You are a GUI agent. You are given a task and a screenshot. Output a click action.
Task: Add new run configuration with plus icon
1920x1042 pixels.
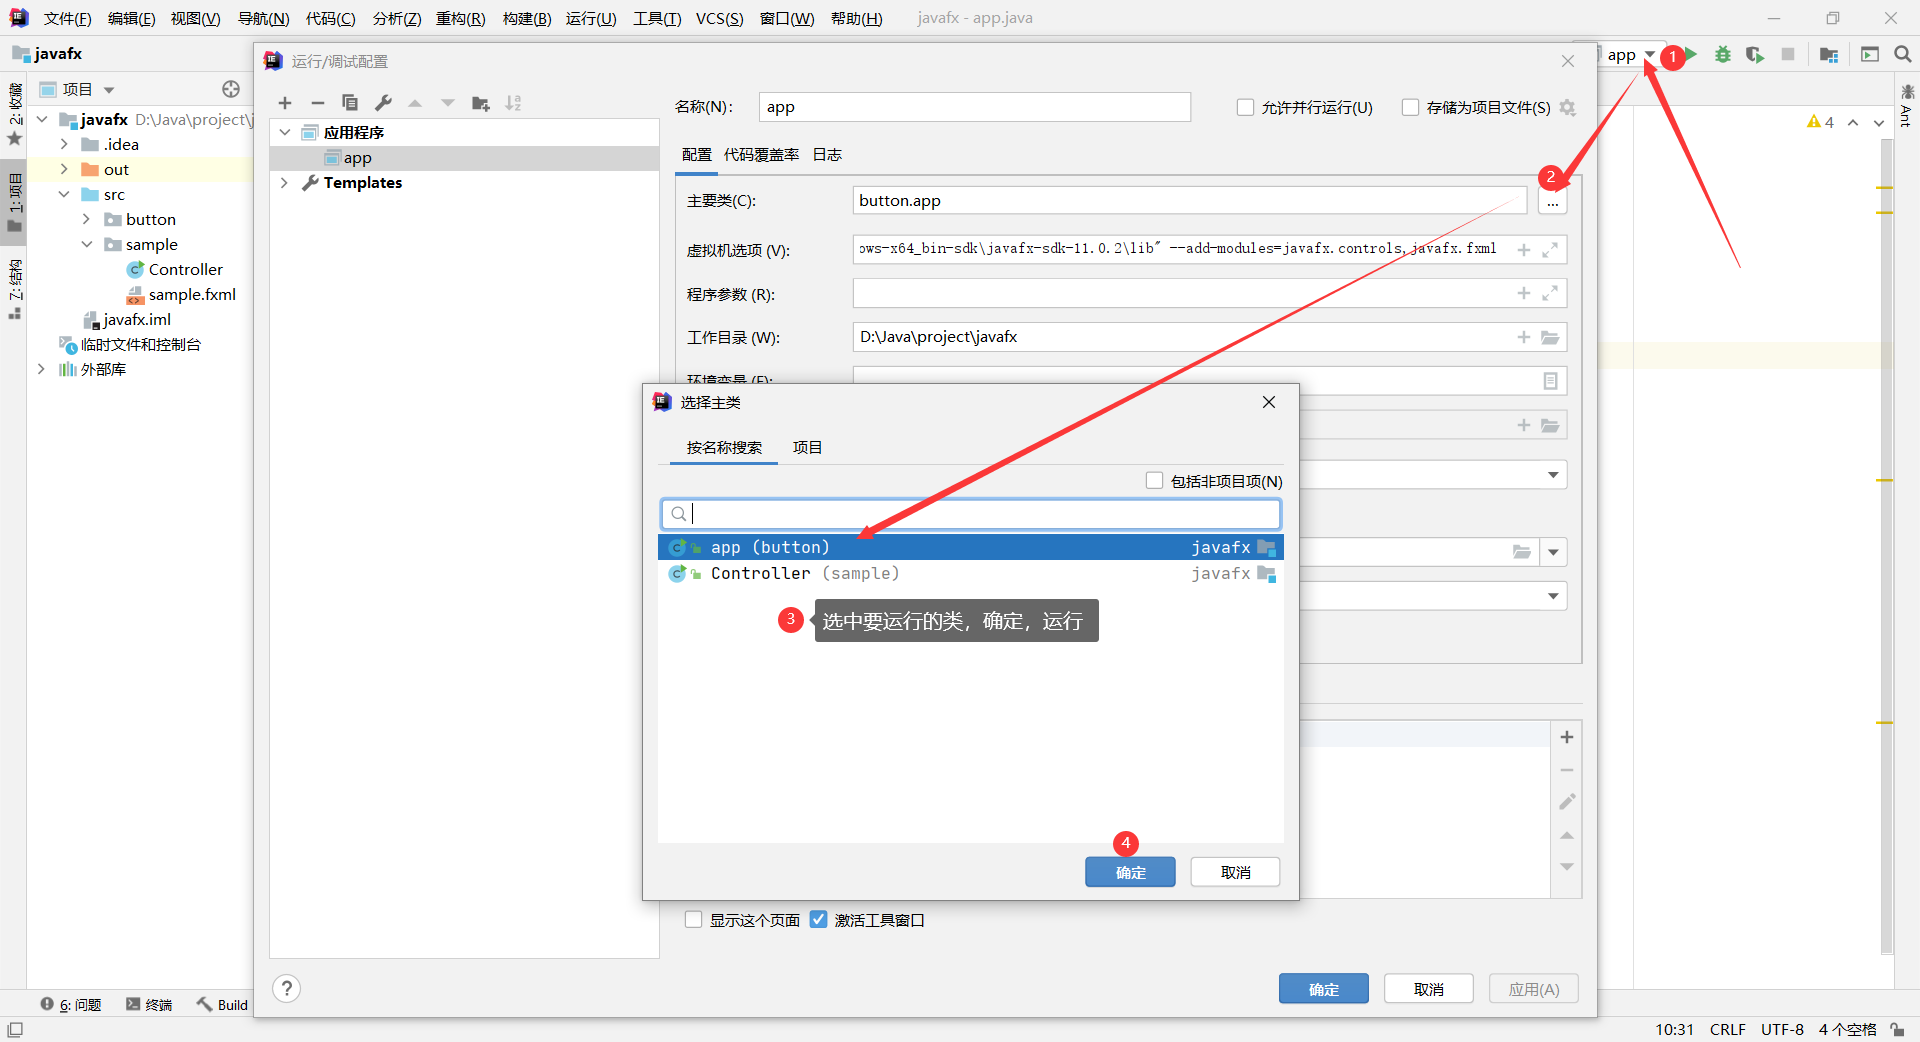(285, 103)
